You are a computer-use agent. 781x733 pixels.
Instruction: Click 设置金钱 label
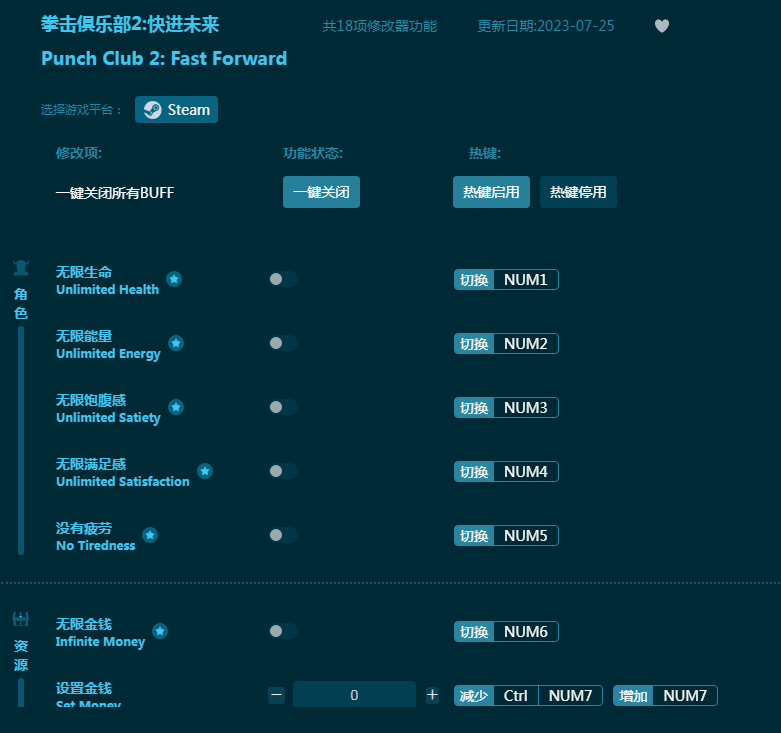tap(84, 688)
